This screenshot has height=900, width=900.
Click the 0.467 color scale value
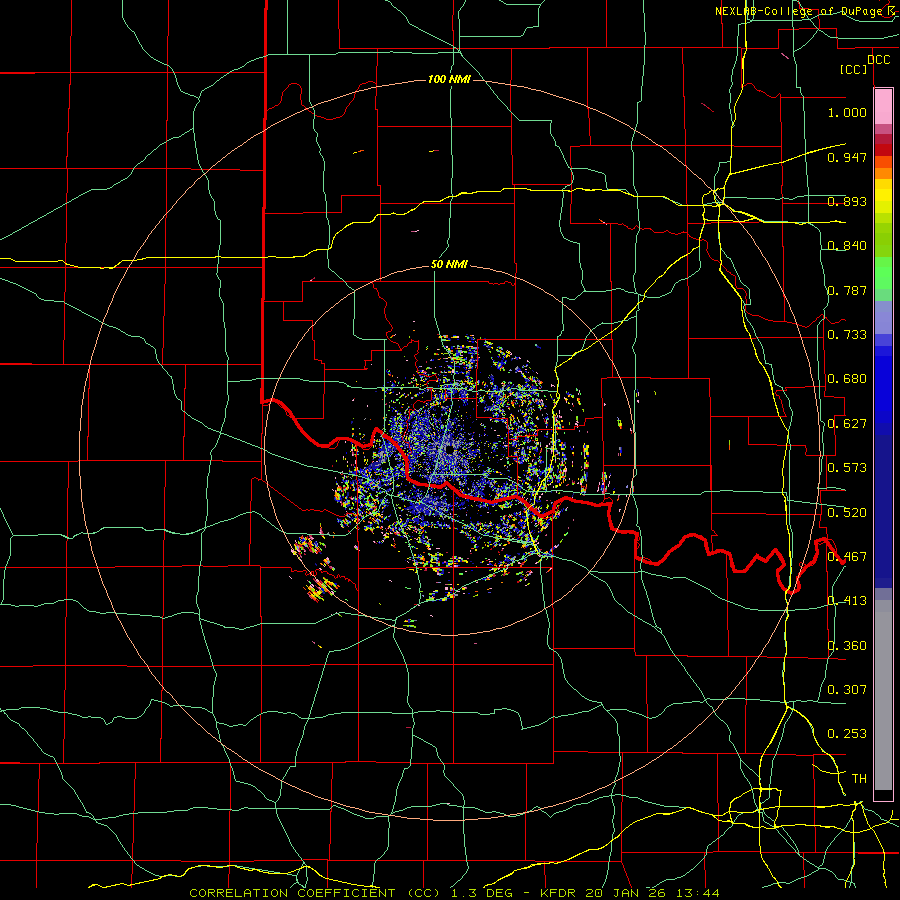pyautogui.click(x=847, y=557)
